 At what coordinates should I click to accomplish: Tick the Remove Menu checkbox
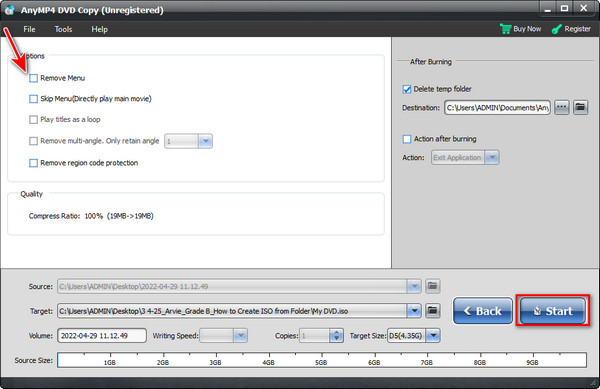point(33,78)
